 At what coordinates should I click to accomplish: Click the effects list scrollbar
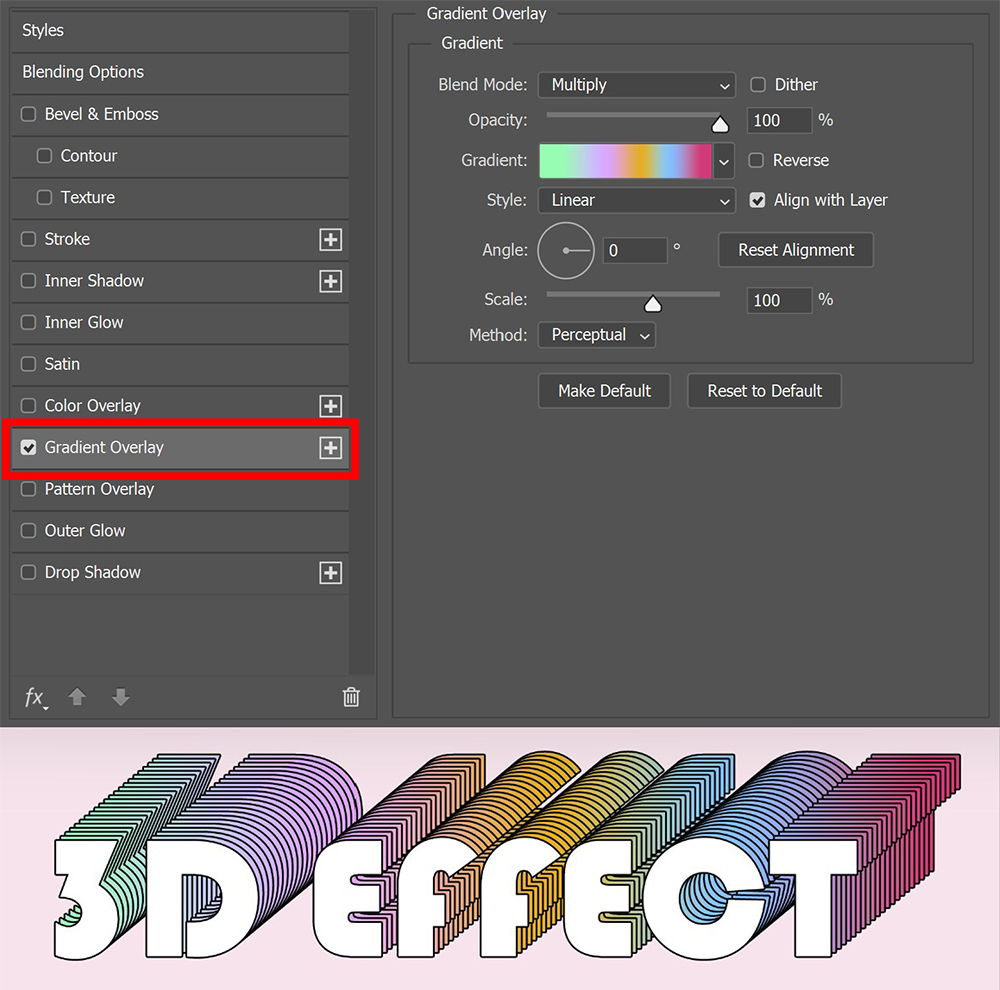(x=362, y=342)
